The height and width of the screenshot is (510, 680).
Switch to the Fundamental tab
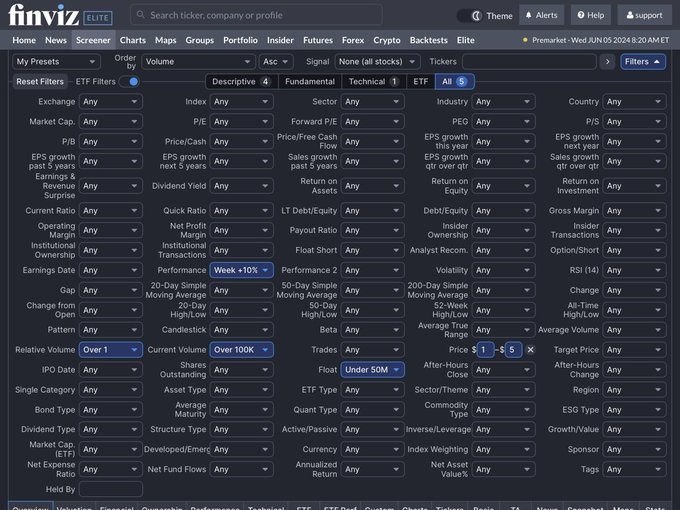[x=310, y=82]
